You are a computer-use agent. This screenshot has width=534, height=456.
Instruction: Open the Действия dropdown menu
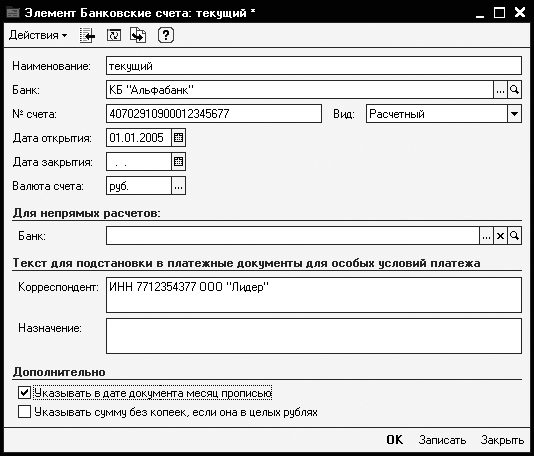click(x=38, y=35)
